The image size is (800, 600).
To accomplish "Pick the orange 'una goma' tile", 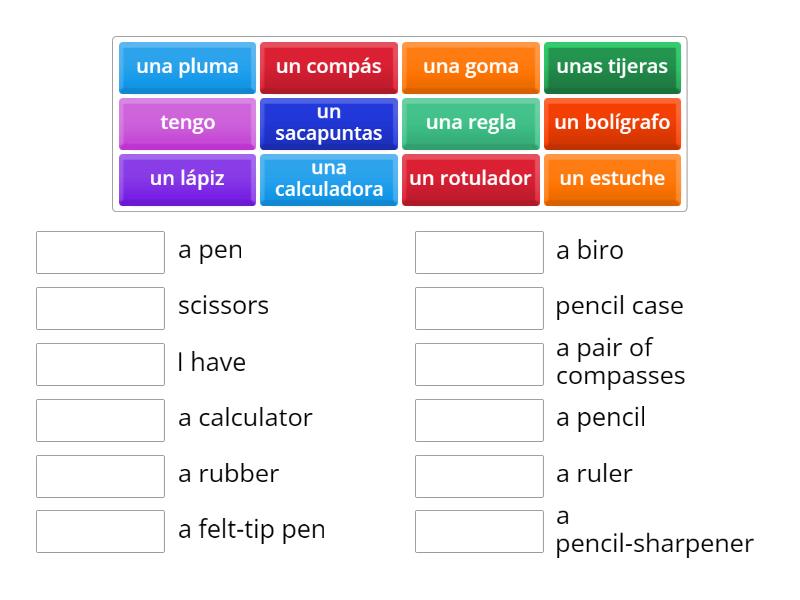I will coord(470,67).
